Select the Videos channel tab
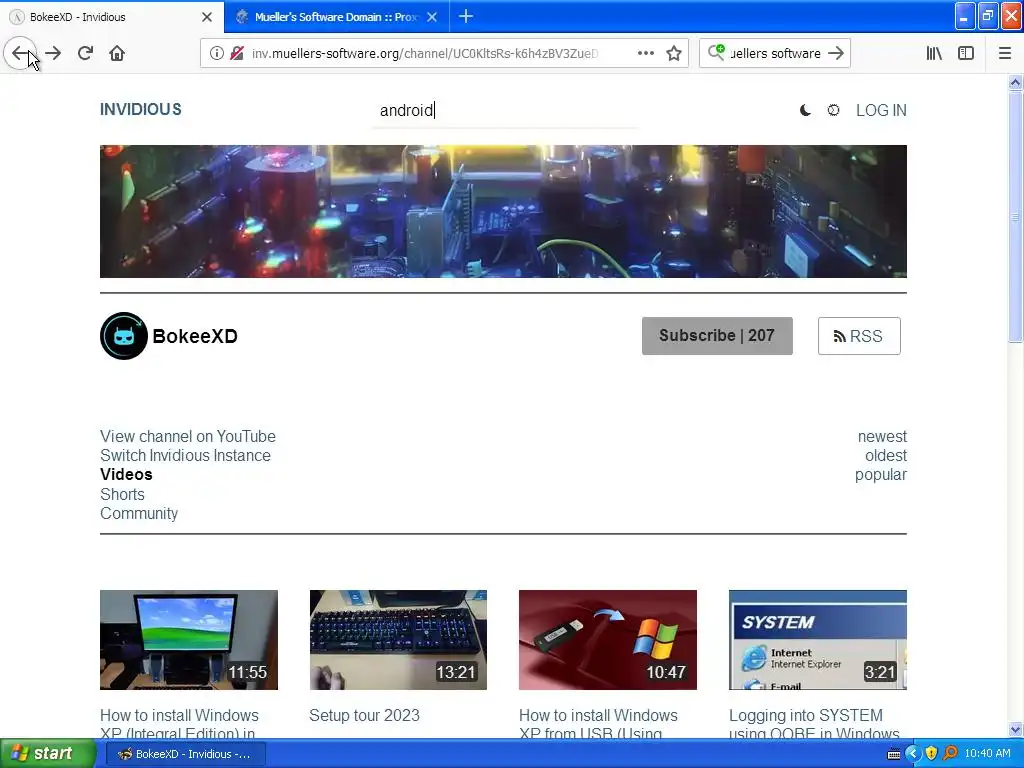 [126, 474]
